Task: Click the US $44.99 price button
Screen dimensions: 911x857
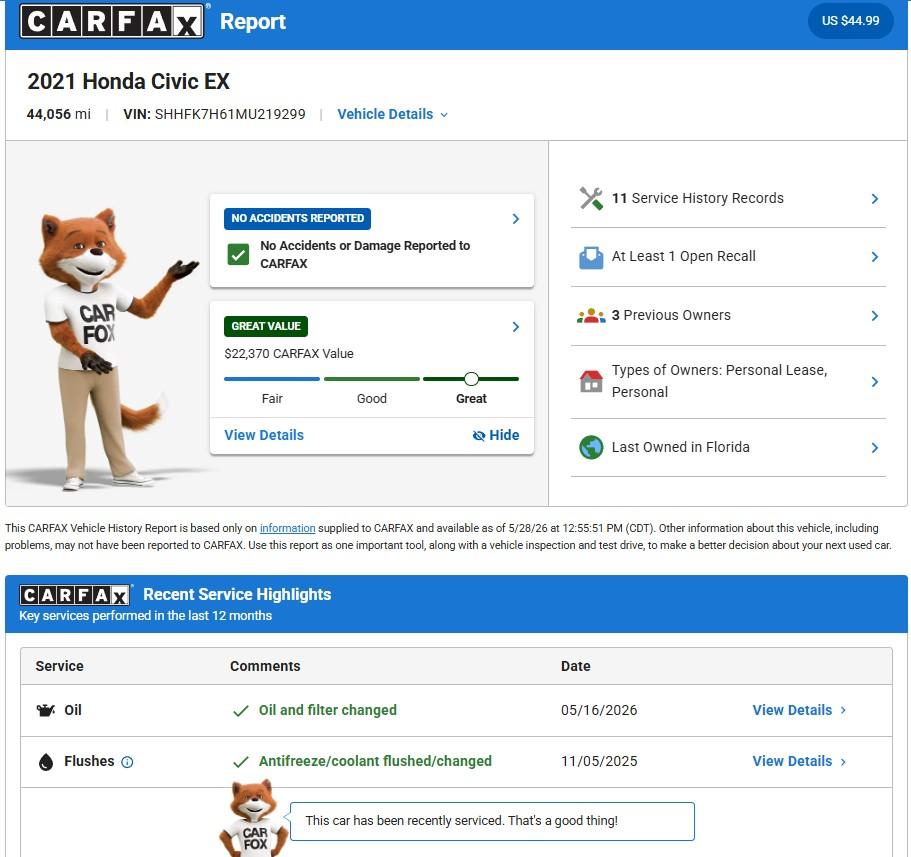Action: point(850,21)
